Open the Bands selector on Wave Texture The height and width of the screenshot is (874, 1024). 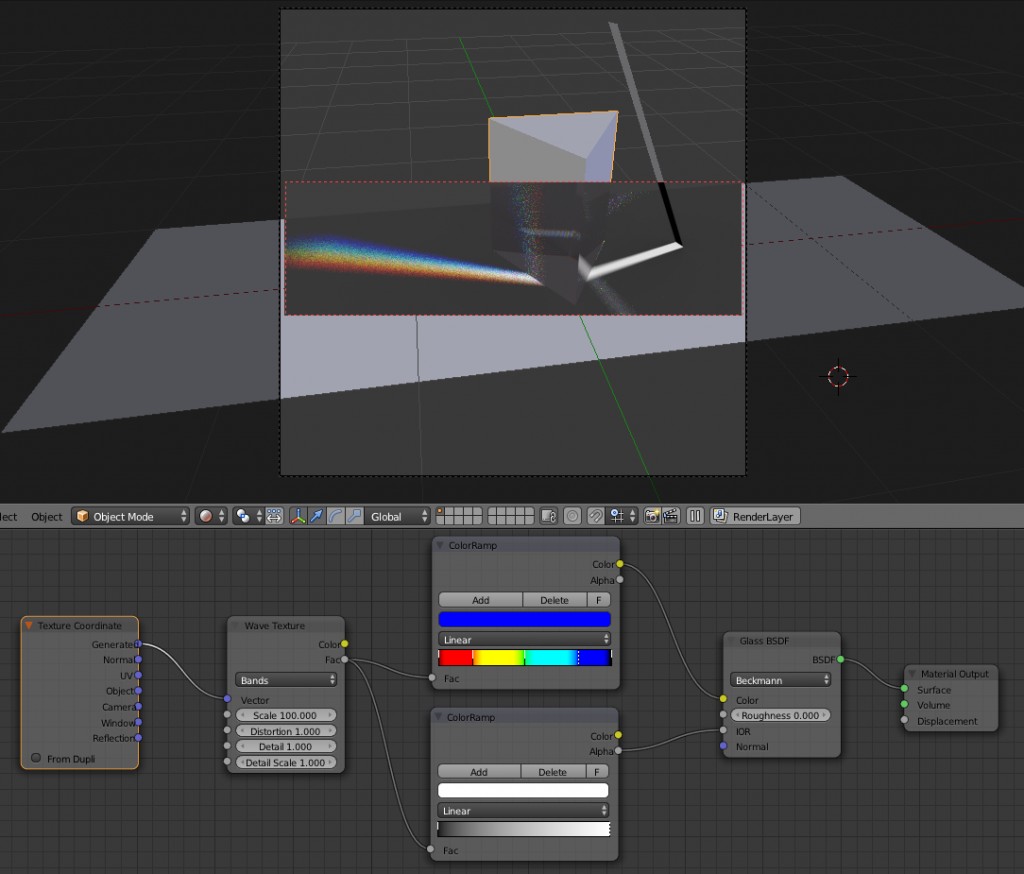tap(286, 679)
